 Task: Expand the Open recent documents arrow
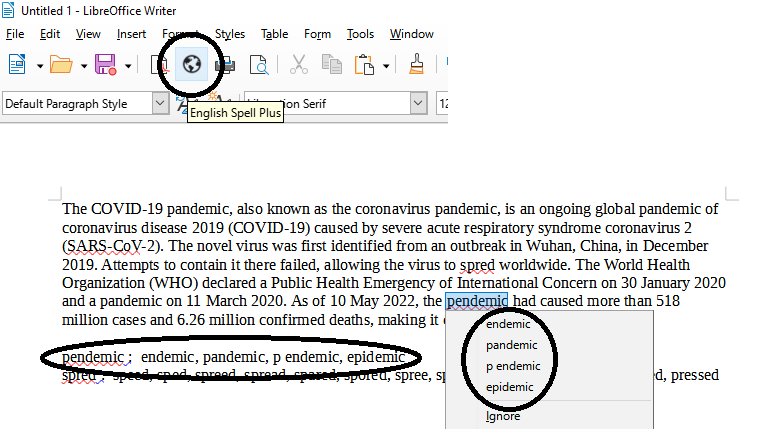84,66
